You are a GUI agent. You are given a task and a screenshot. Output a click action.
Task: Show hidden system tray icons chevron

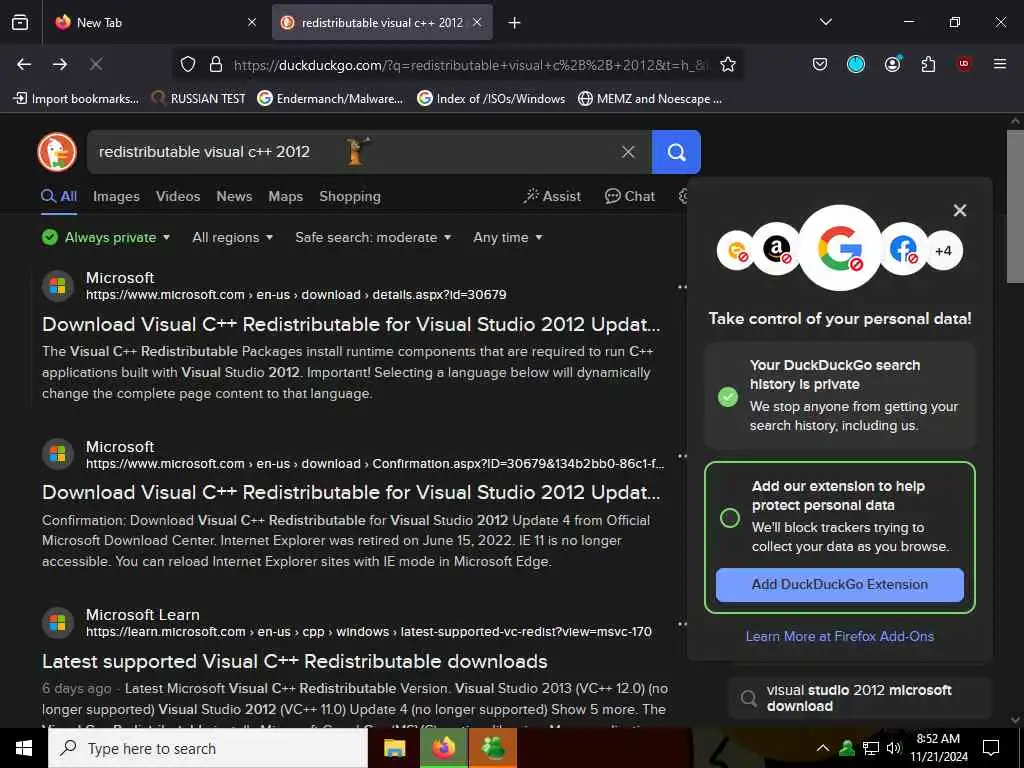pyautogui.click(x=823, y=748)
